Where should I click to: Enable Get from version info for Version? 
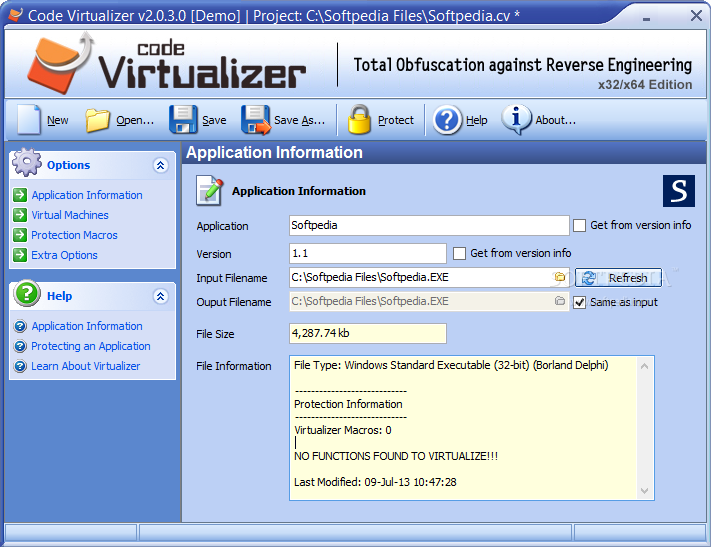point(459,254)
